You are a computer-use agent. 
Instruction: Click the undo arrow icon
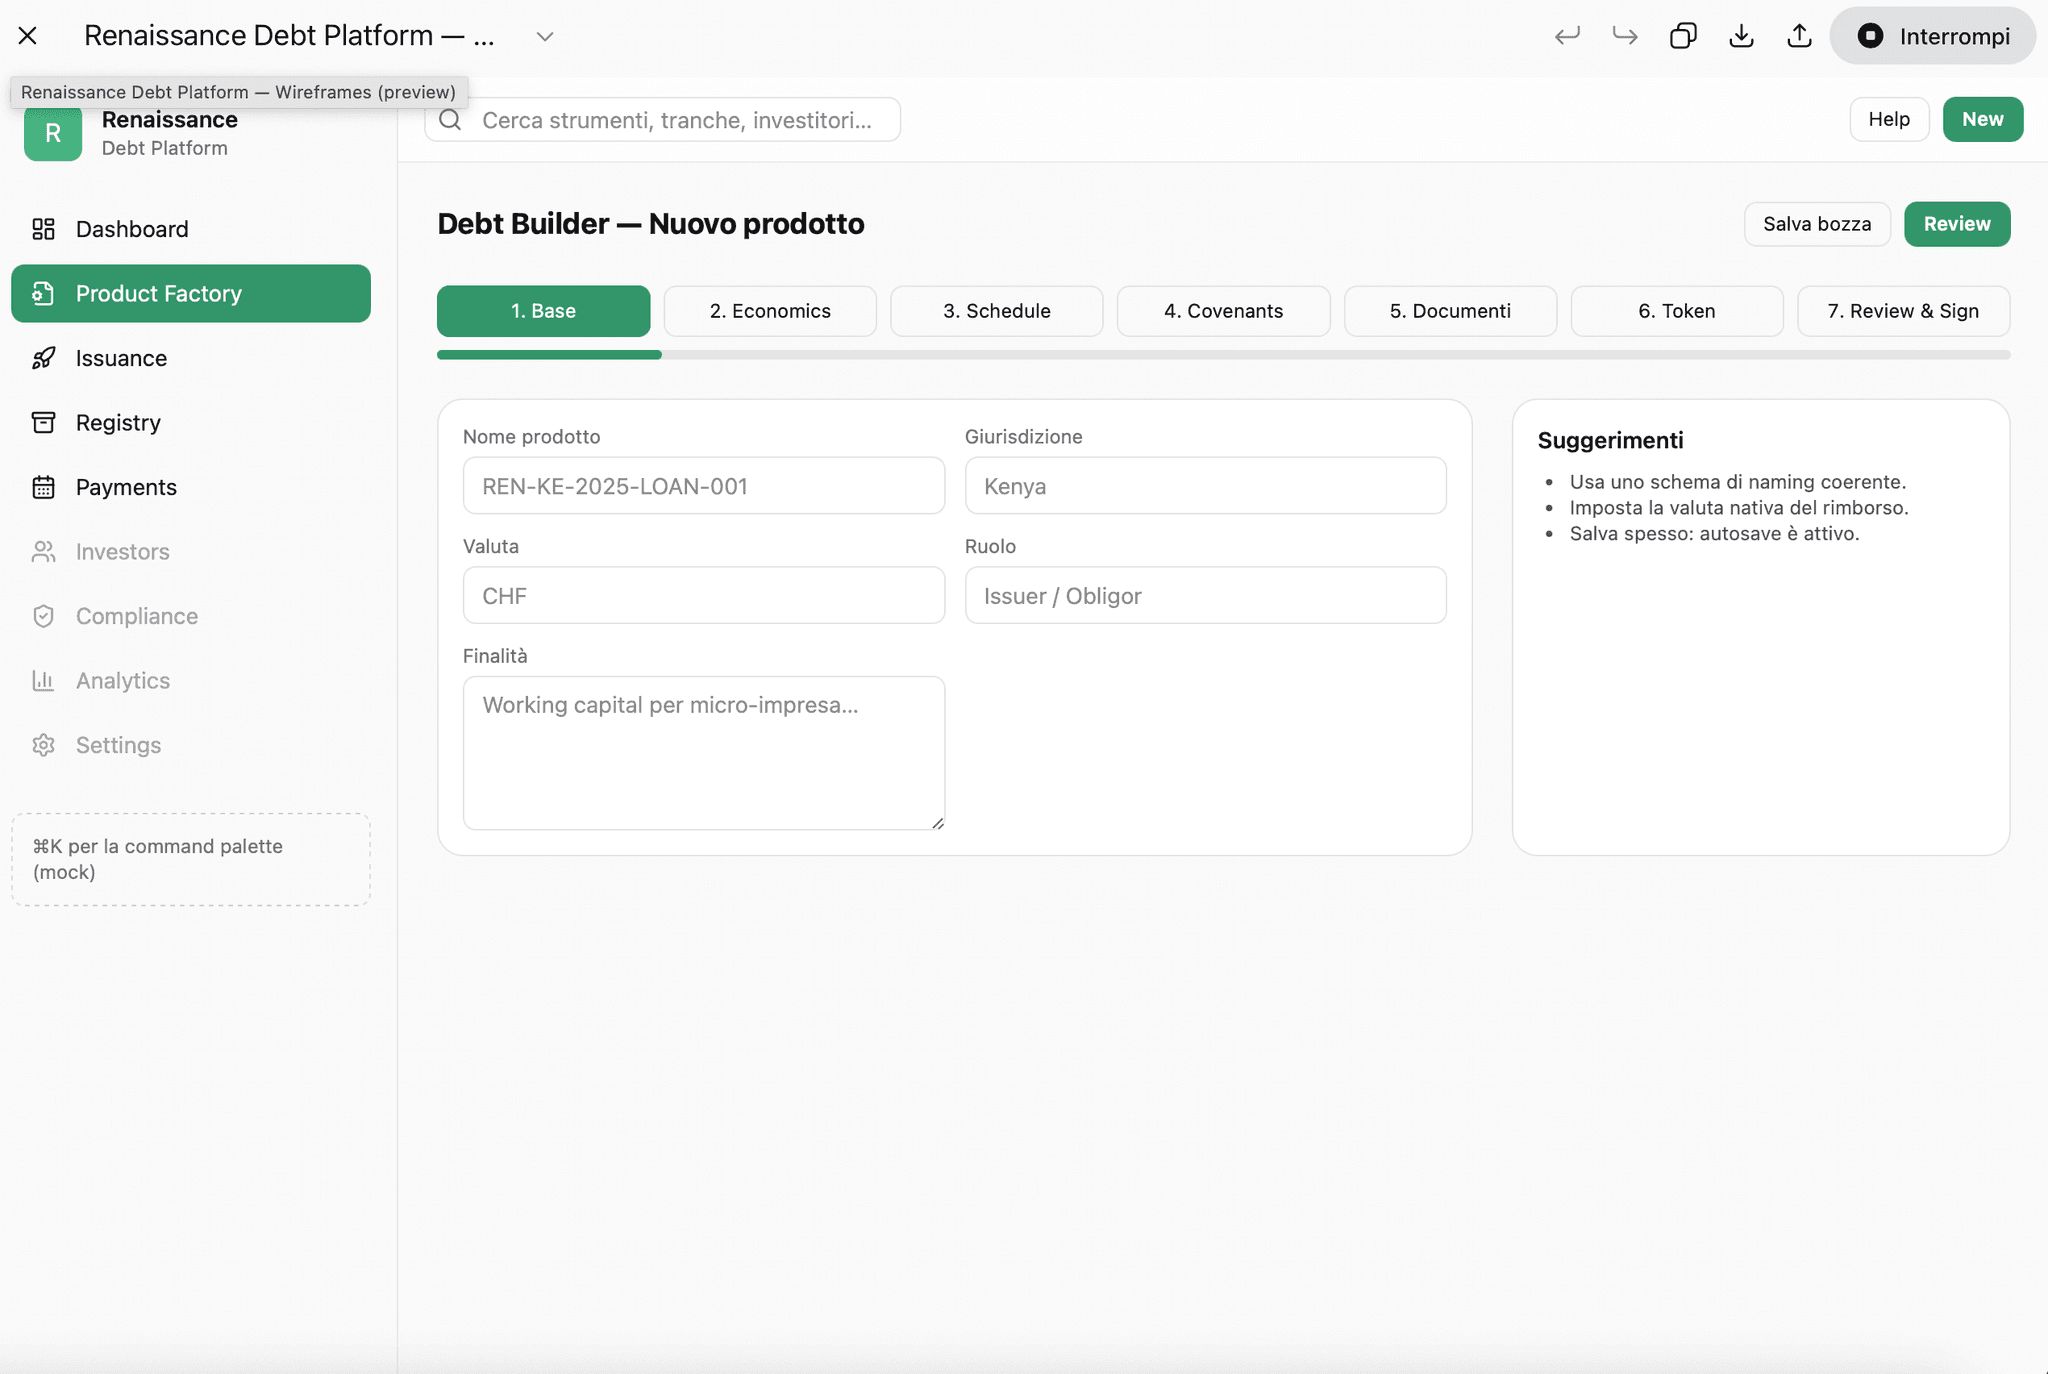[x=1567, y=36]
